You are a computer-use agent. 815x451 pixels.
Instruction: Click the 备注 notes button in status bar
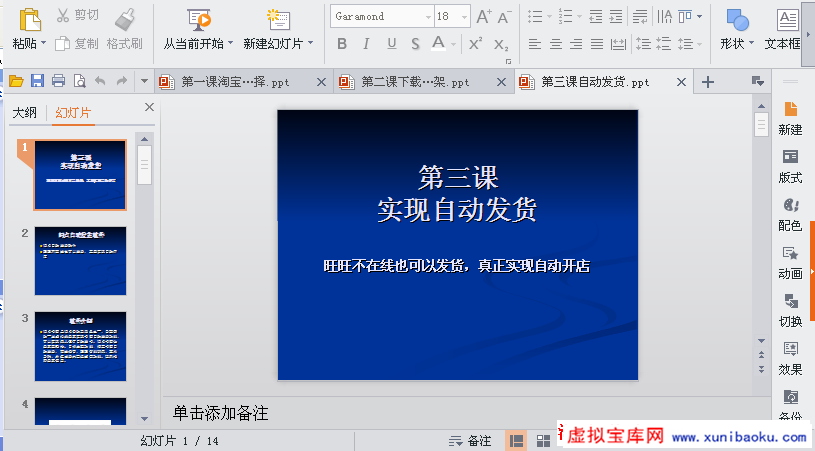coord(470,441)
